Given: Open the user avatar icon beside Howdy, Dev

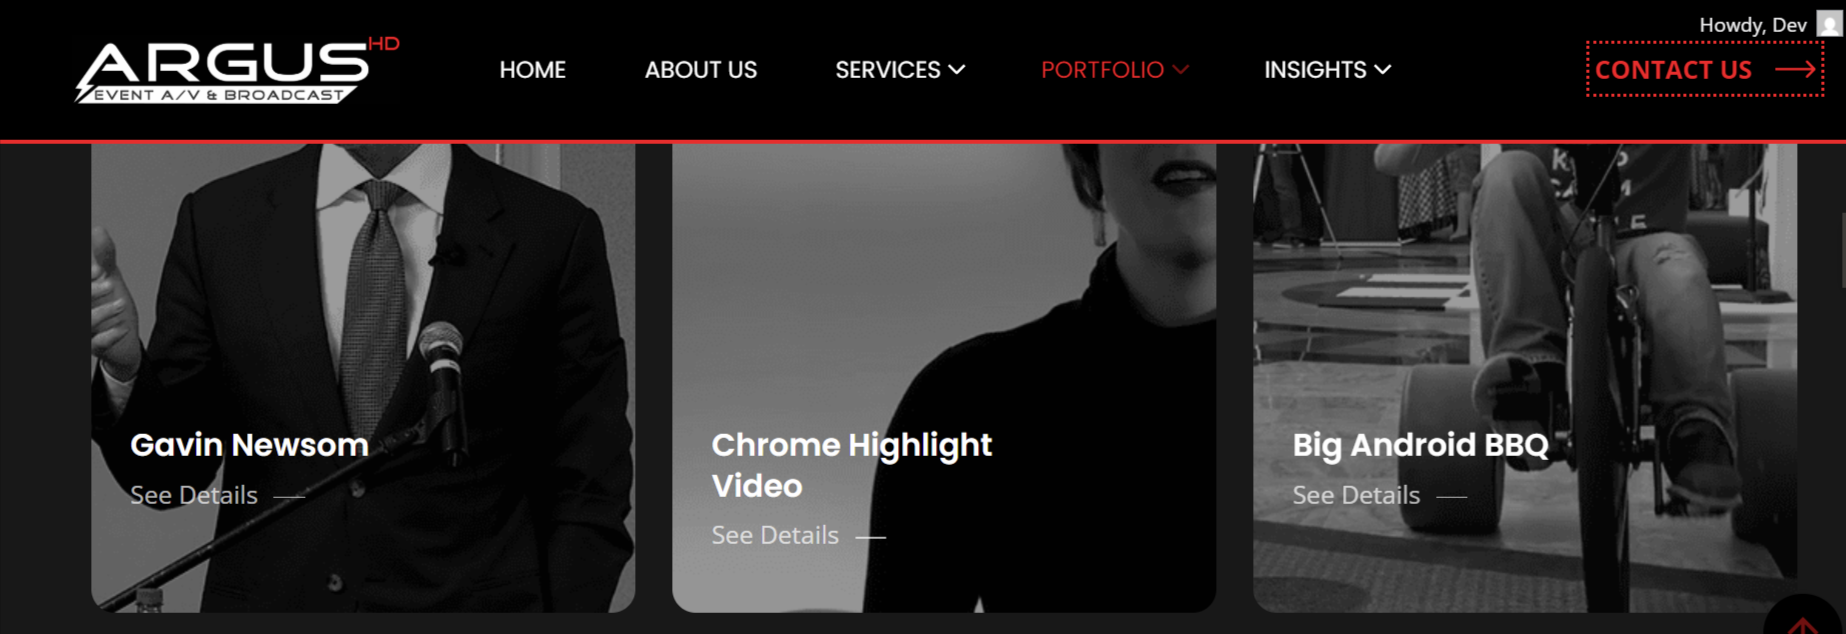Looking at the screenshot, I should click(1829, 23).
